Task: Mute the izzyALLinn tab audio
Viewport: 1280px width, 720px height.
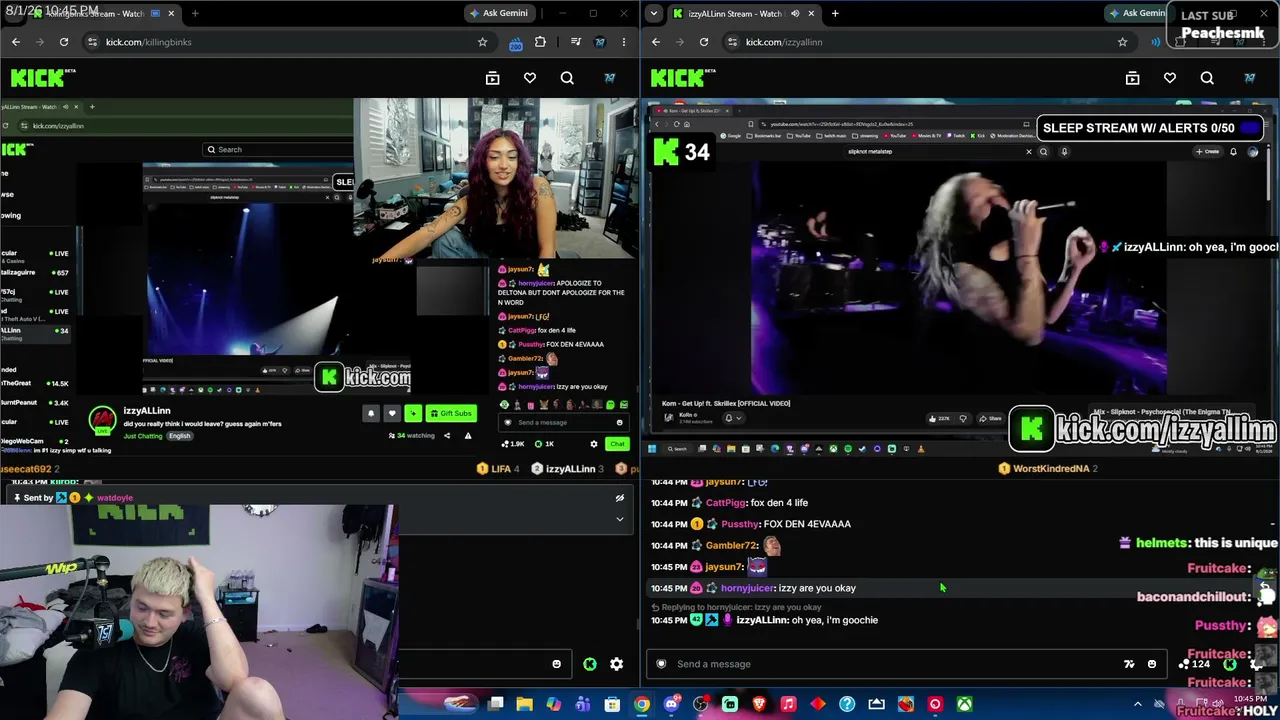Action: click(795, 14)
